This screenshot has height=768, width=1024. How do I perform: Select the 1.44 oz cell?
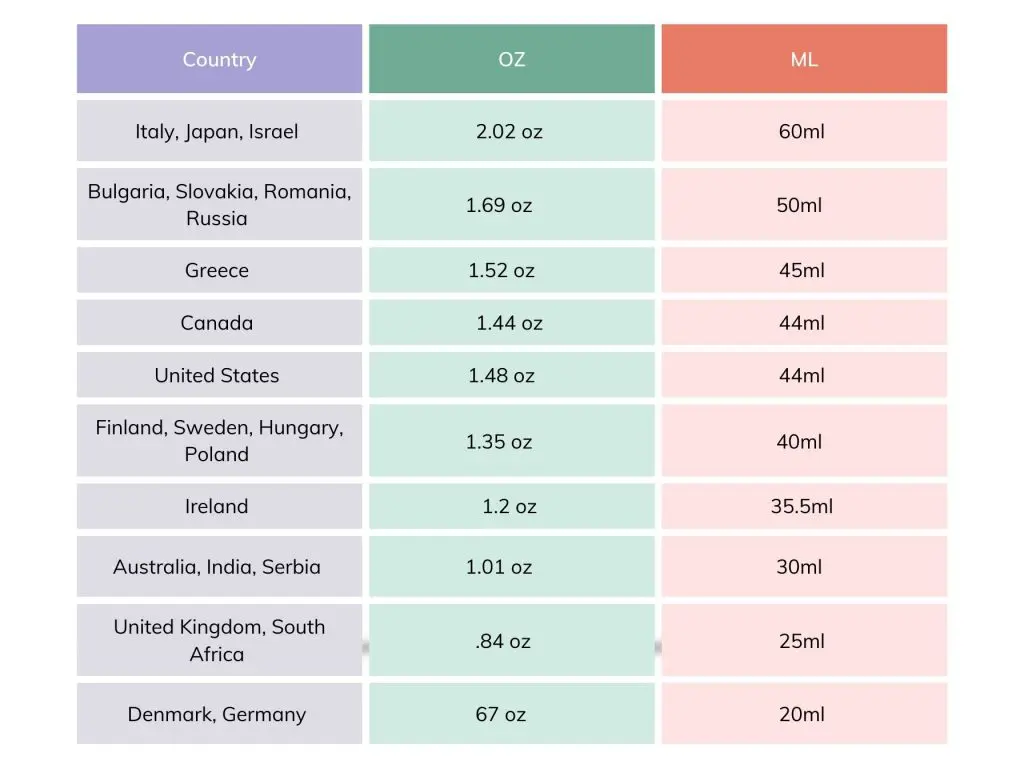(x=509, y=323)
